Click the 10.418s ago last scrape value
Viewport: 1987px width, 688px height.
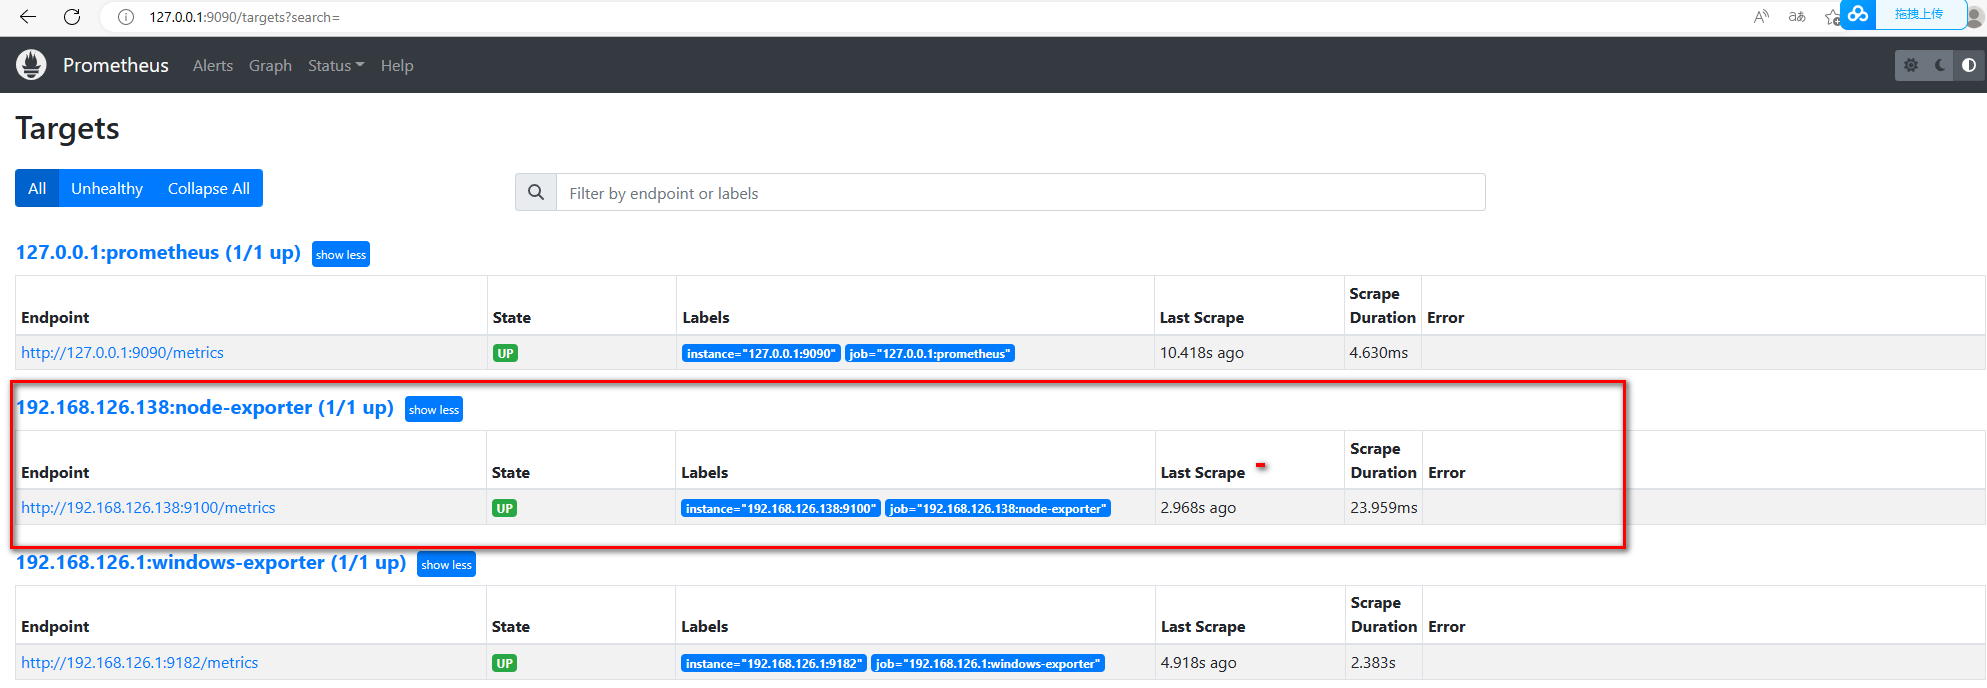1202,352
